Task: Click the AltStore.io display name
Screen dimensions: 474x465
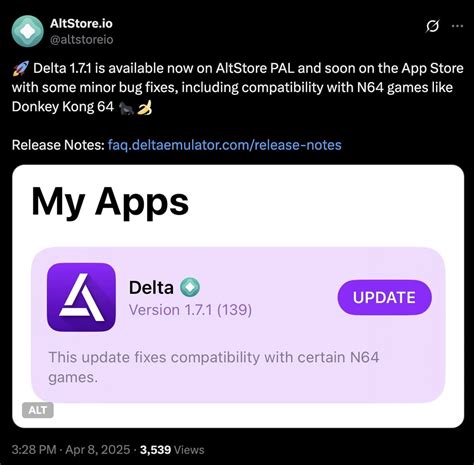Action: tap(81, 23)
